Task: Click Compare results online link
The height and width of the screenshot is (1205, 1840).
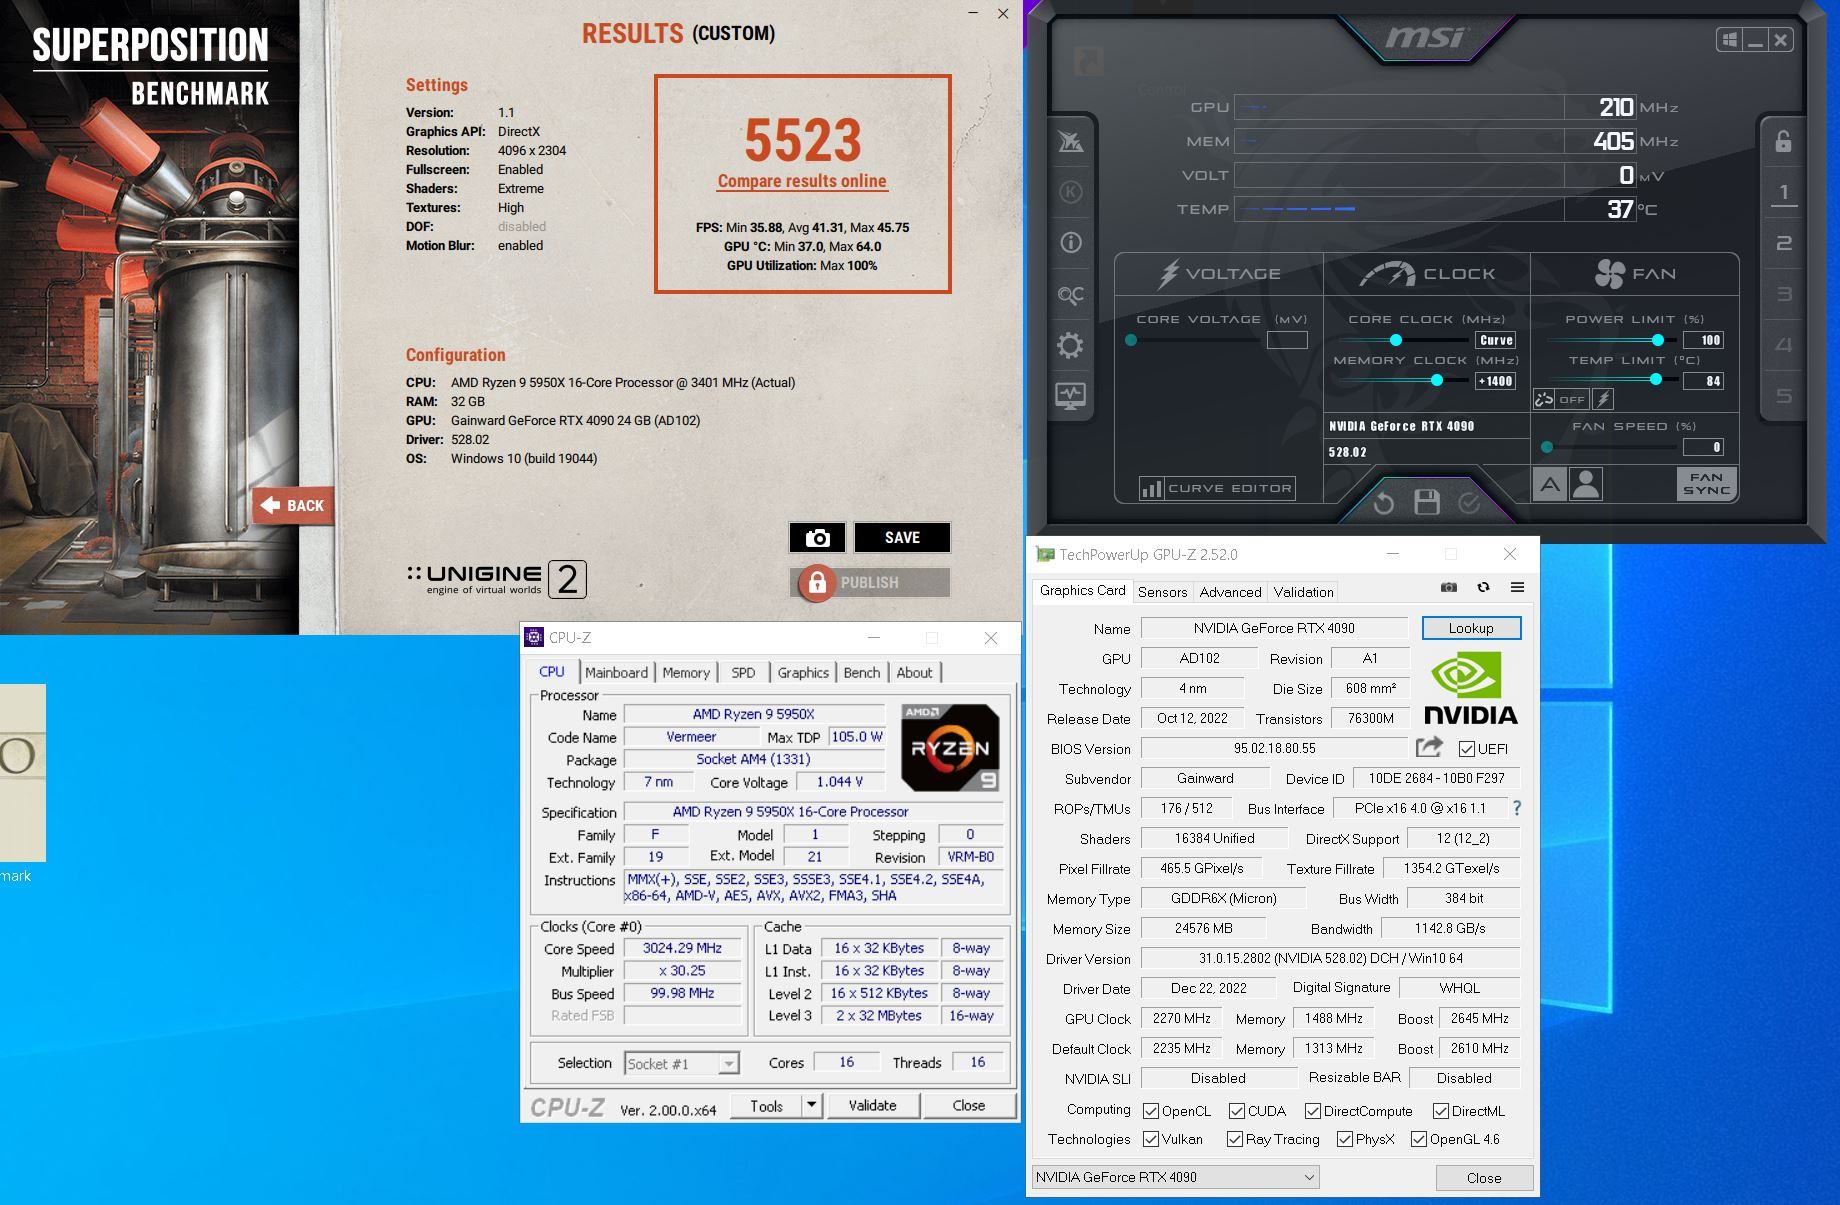Action: click(x=802, y=181)
